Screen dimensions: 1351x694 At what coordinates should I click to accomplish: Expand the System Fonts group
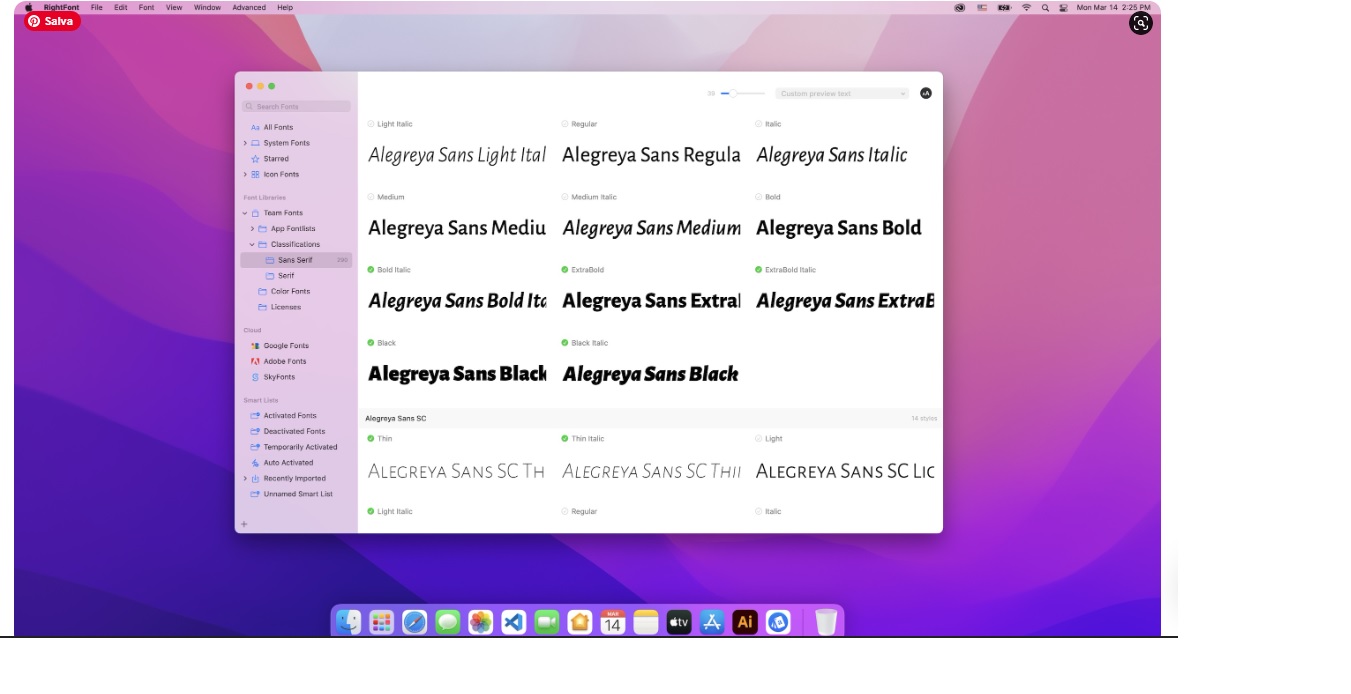245,143
